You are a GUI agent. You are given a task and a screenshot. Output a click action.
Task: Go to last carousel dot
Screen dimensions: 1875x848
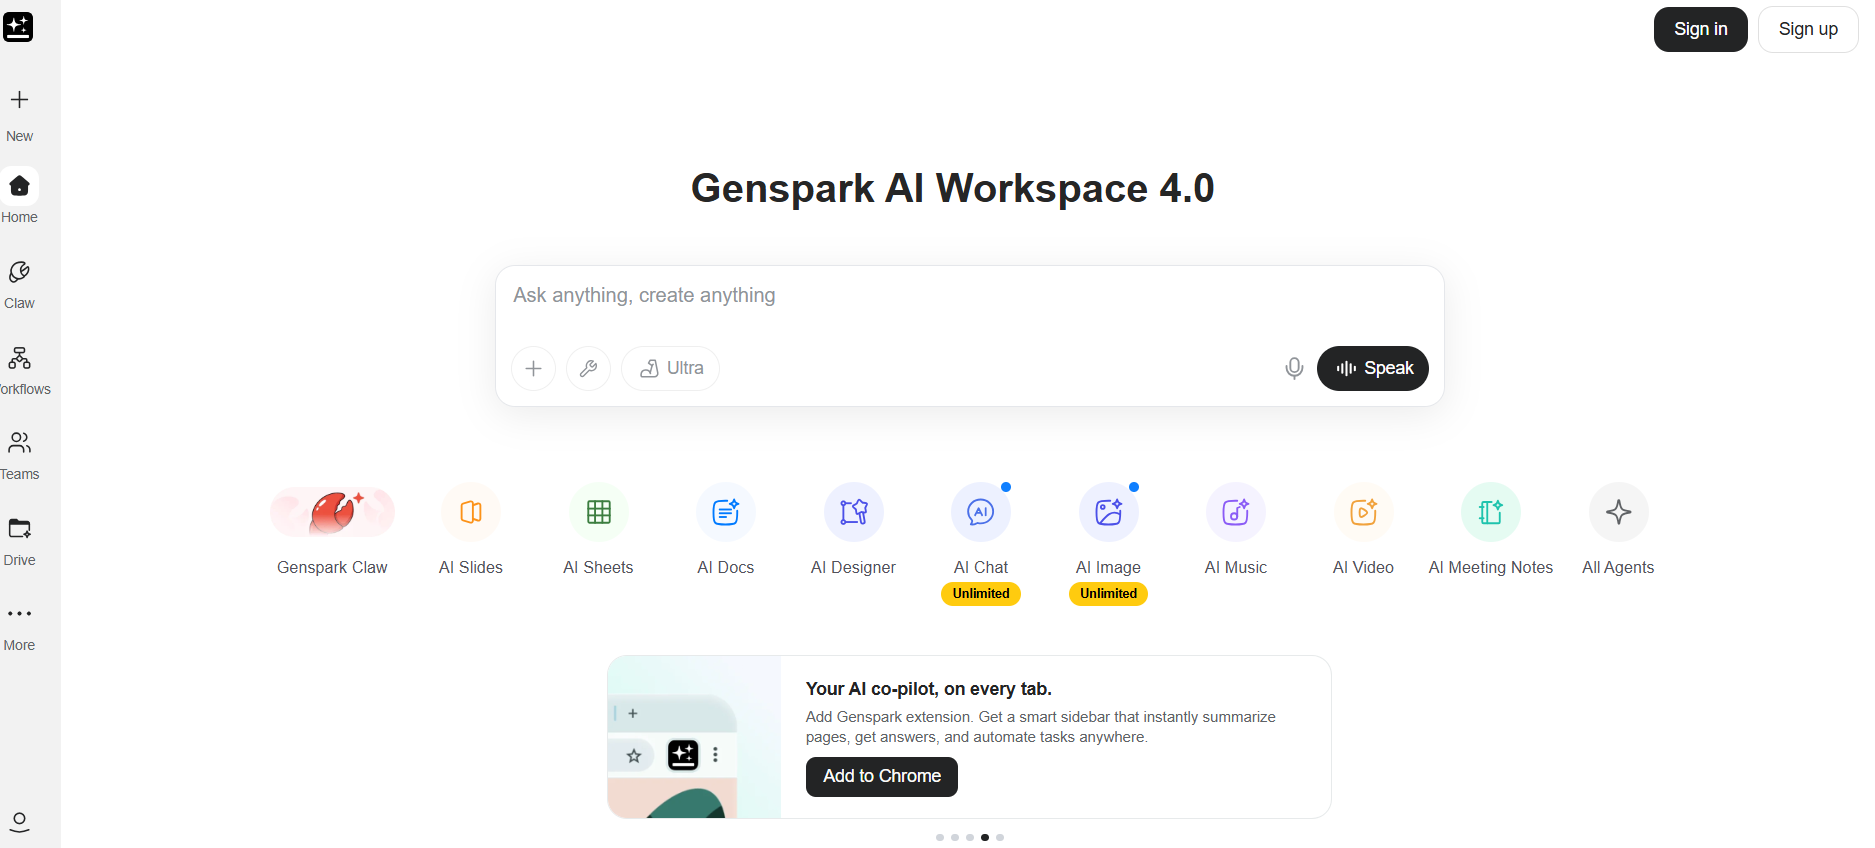click(x=1000, y=837)
